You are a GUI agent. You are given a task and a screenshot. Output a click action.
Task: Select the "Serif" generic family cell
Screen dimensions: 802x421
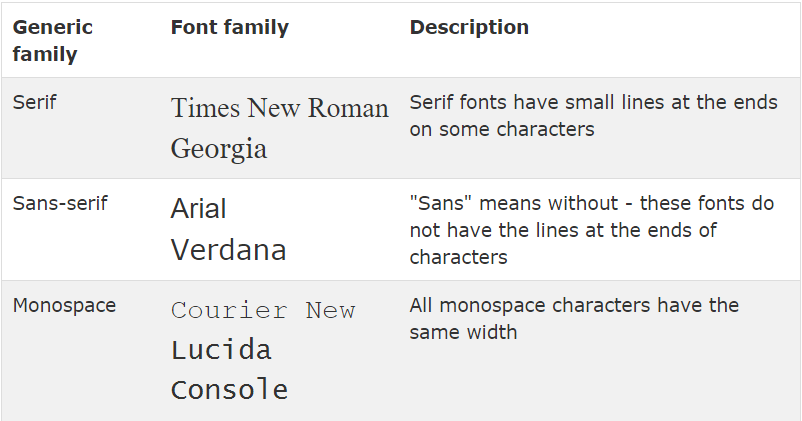34,102
